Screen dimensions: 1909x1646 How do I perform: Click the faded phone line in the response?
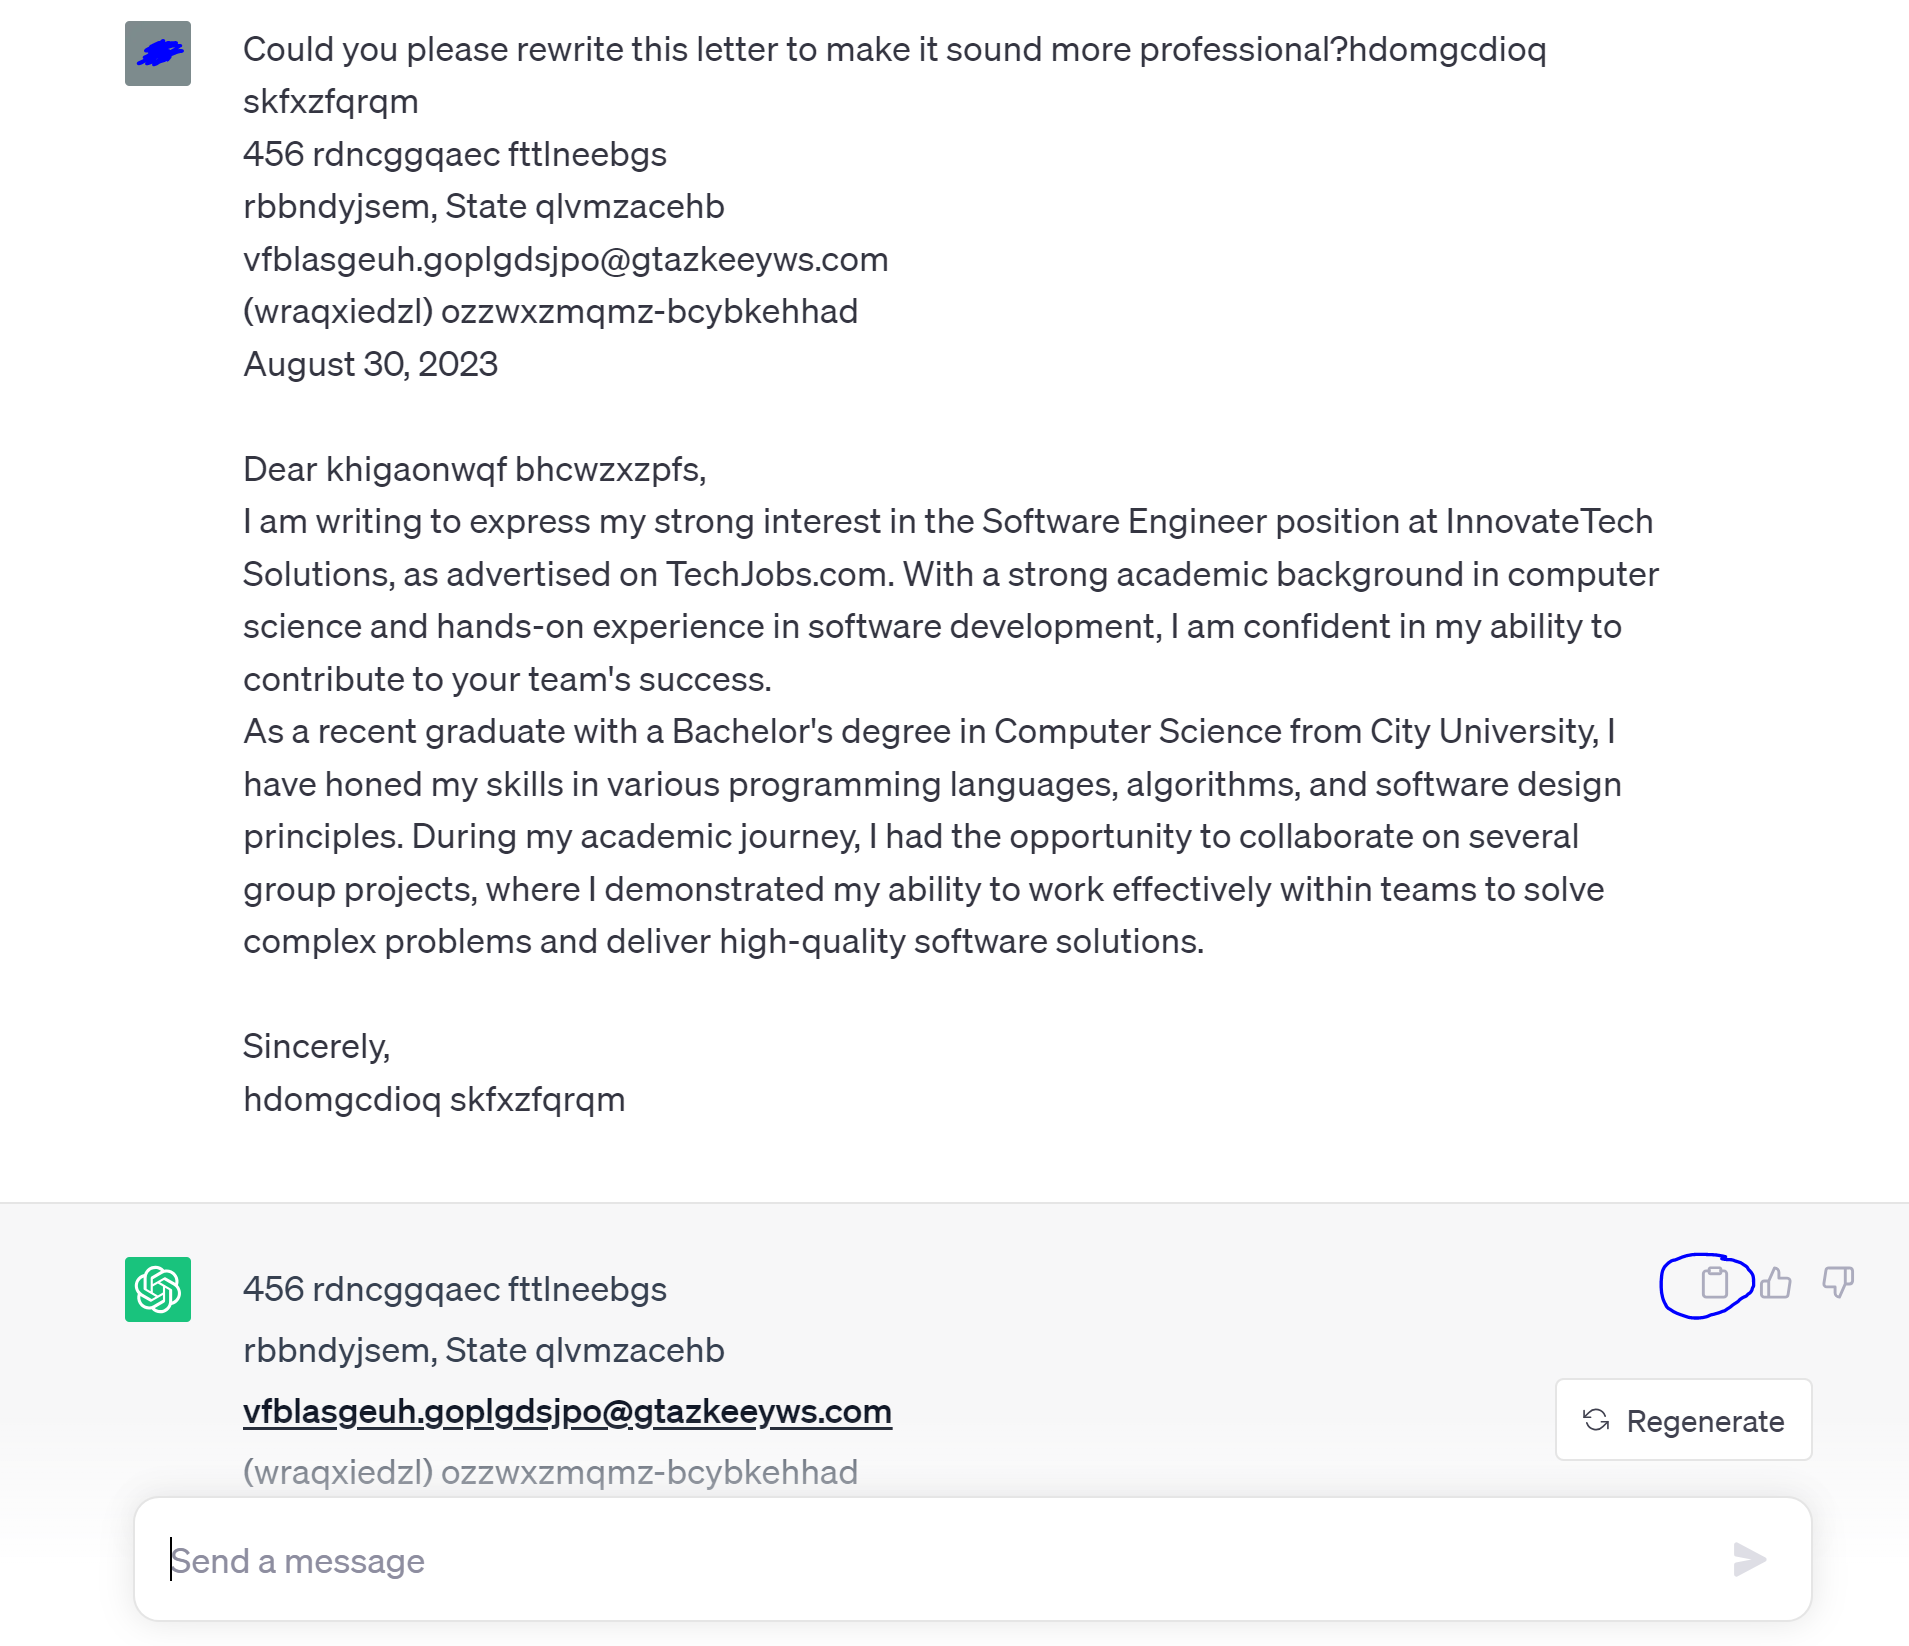click(x=550, y=1472)
